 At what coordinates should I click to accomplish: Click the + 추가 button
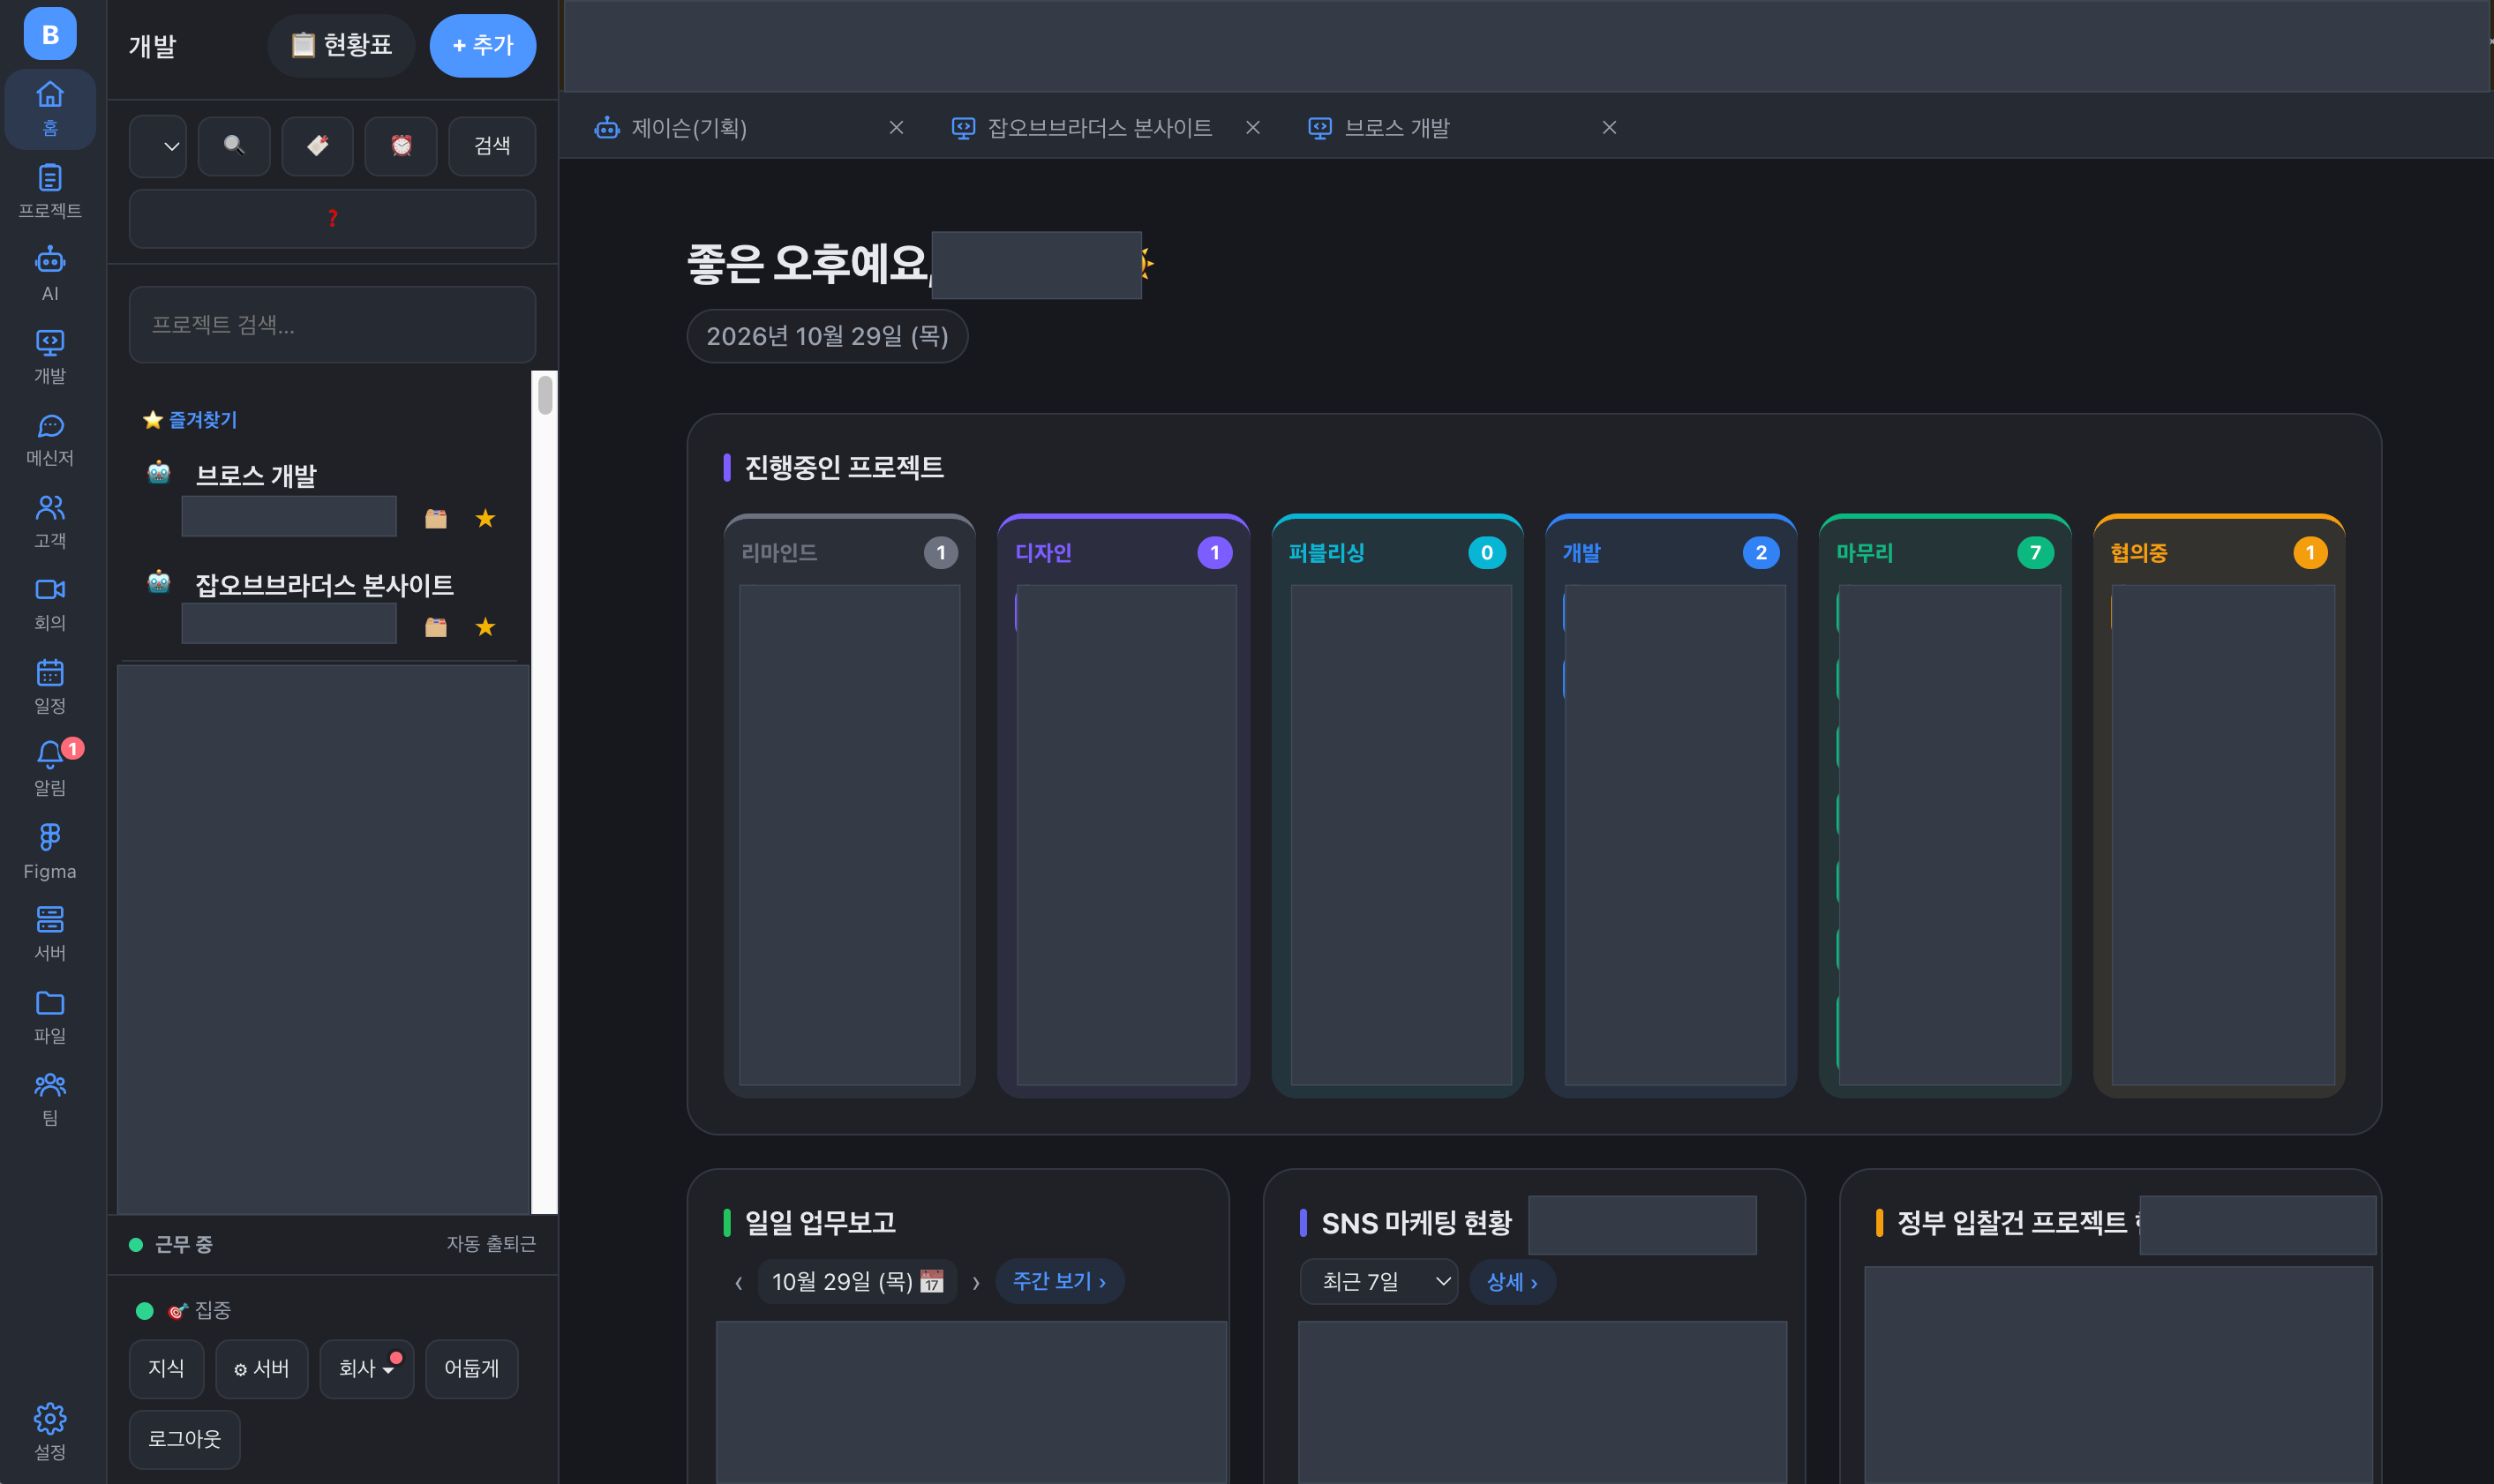click(483, 45)
